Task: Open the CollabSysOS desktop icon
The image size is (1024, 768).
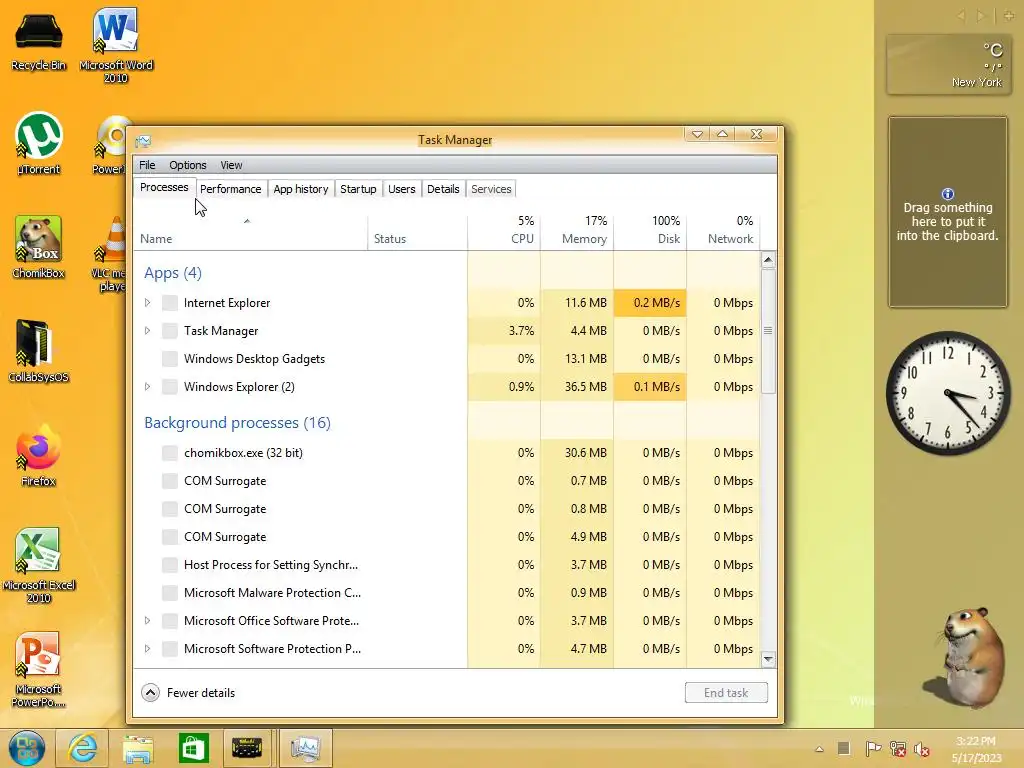Action: [x=39, y=351]
